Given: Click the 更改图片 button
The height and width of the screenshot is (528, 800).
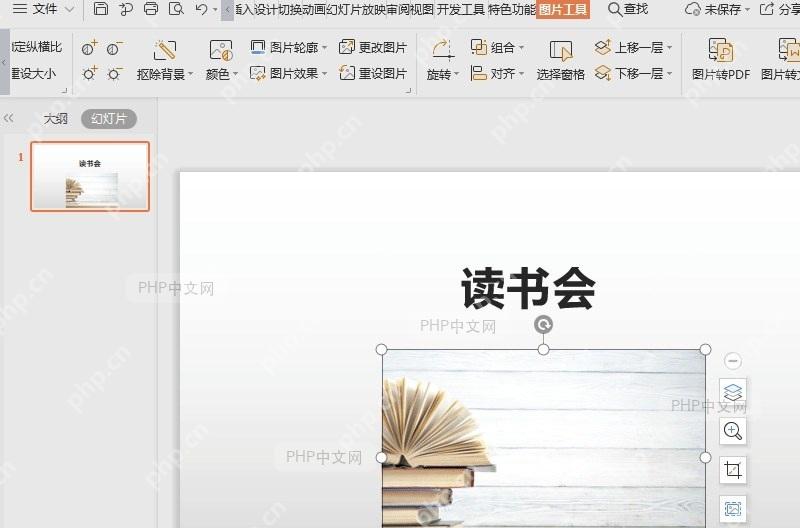Looking at the screenshot, I should tap(373, 47).
